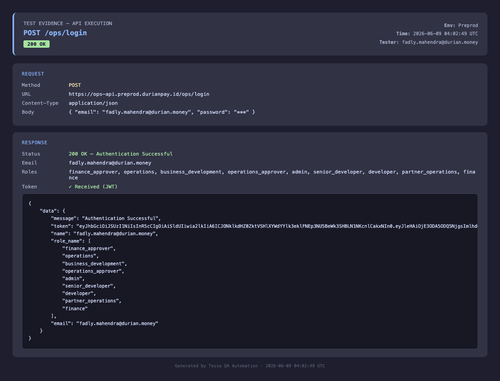Click the response Email value row
Image resolution: width=500 pixels, height=381 pixels.
[x=110, y=163]
